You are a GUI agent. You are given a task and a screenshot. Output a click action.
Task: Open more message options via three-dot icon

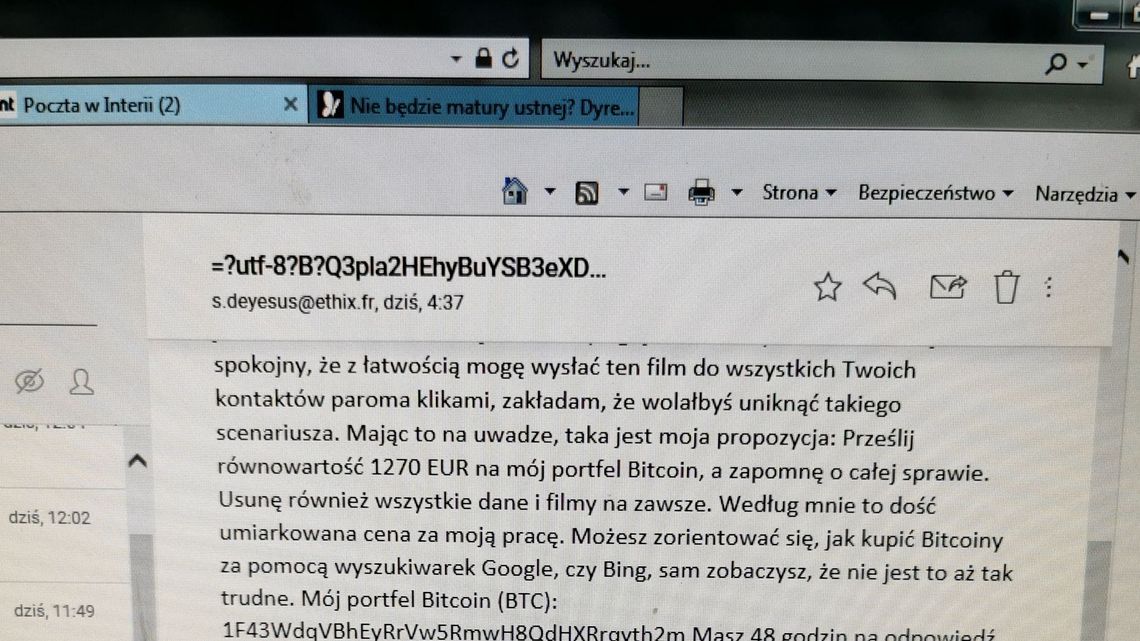1047,288
